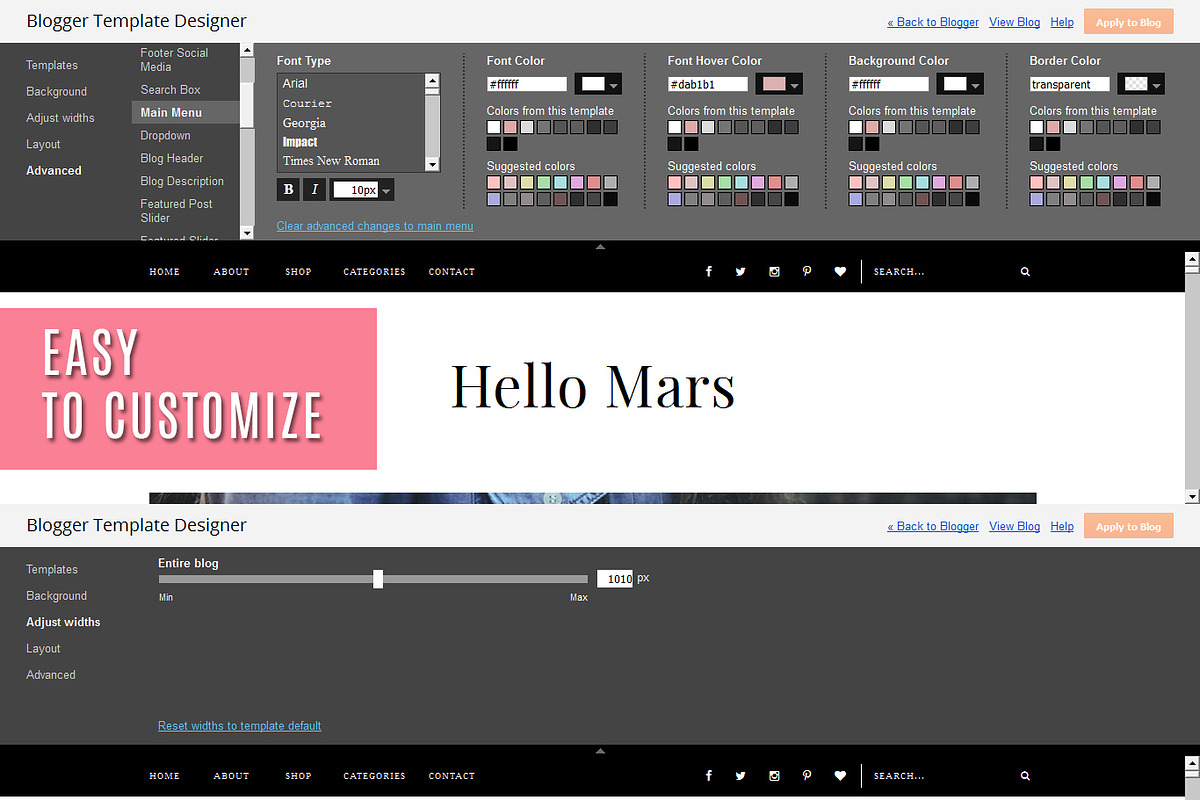Click the search magnifier icon in the preview above Hello Mars

pyautogui.click(x=1025, y=271)
